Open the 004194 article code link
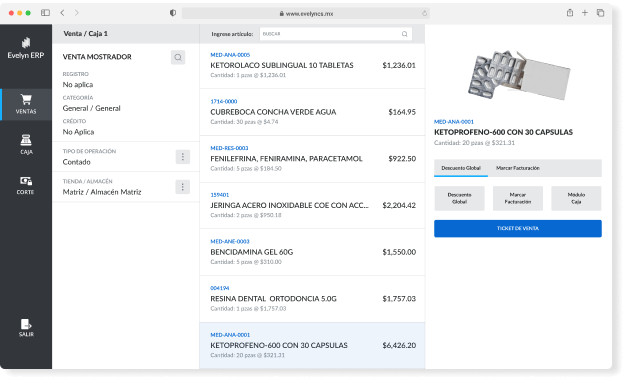This screenshot has width=626, height=381. tap(220, 288)
